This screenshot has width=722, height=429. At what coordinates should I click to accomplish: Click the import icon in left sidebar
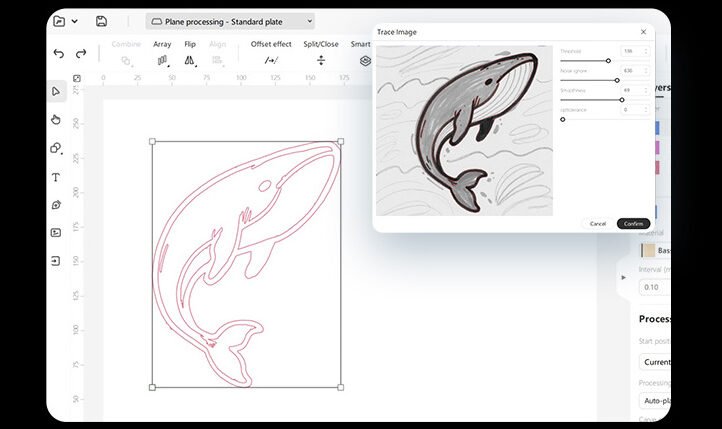pyautogui.click(x=55, y=261)
